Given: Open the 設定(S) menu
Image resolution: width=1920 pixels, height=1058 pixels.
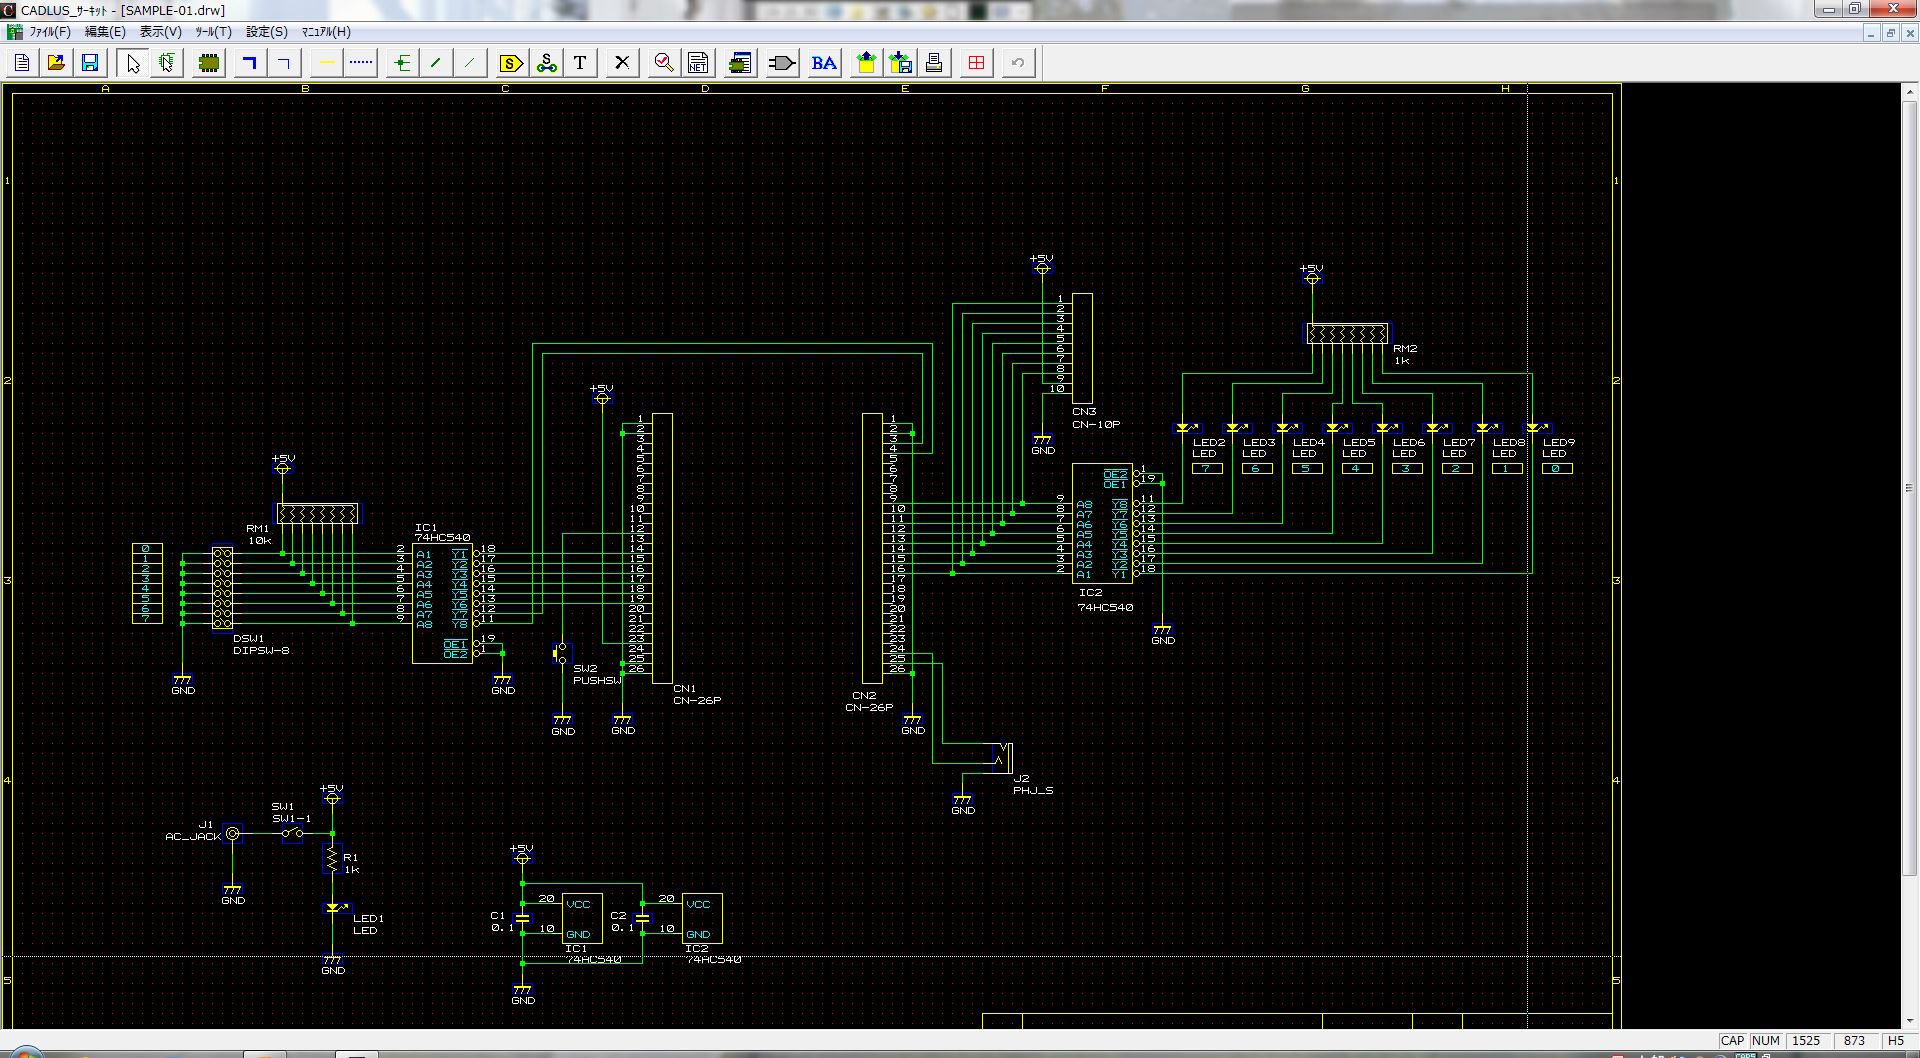Looking at the screenshot, I should pos(266,32).
